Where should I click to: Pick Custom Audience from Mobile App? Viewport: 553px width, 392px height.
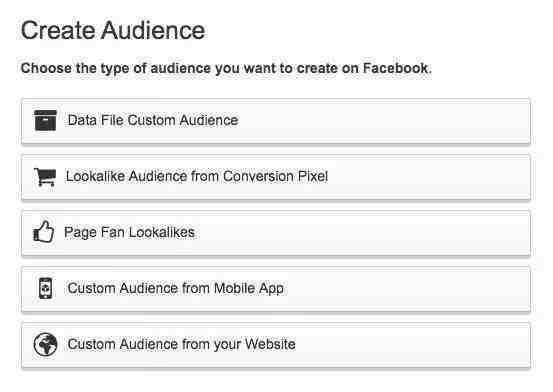(276, 289)
